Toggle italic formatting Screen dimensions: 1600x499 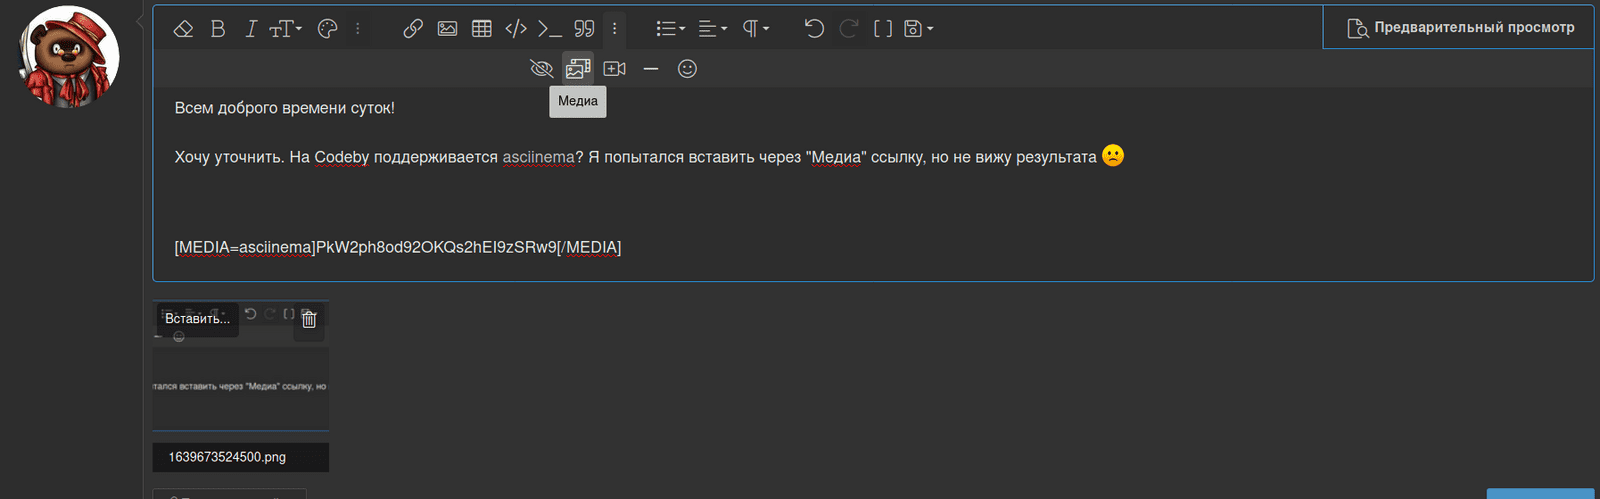(x=251, y=29)
